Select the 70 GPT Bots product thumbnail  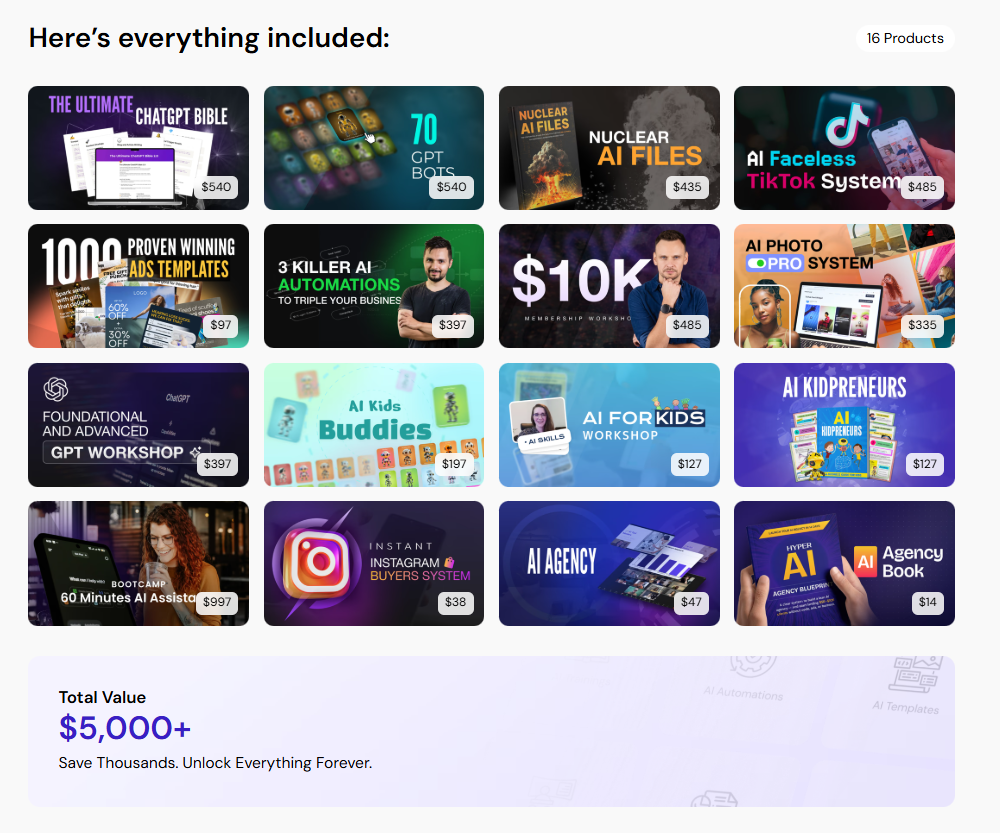(x=374, y=148)
